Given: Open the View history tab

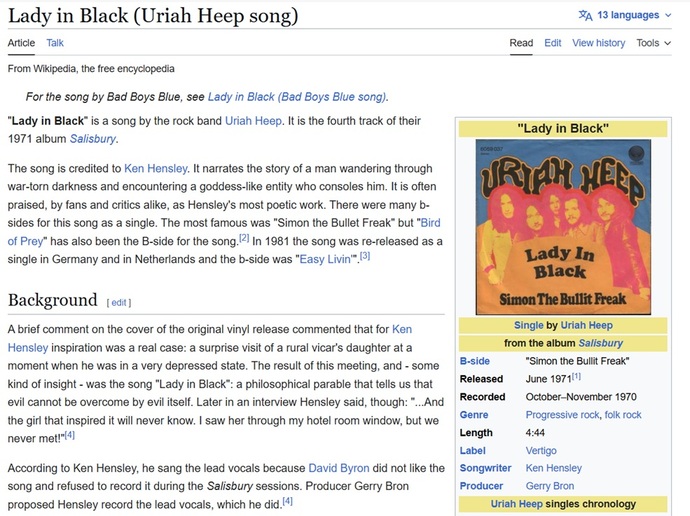Looking at the screenshot, I should coord(598,43).
